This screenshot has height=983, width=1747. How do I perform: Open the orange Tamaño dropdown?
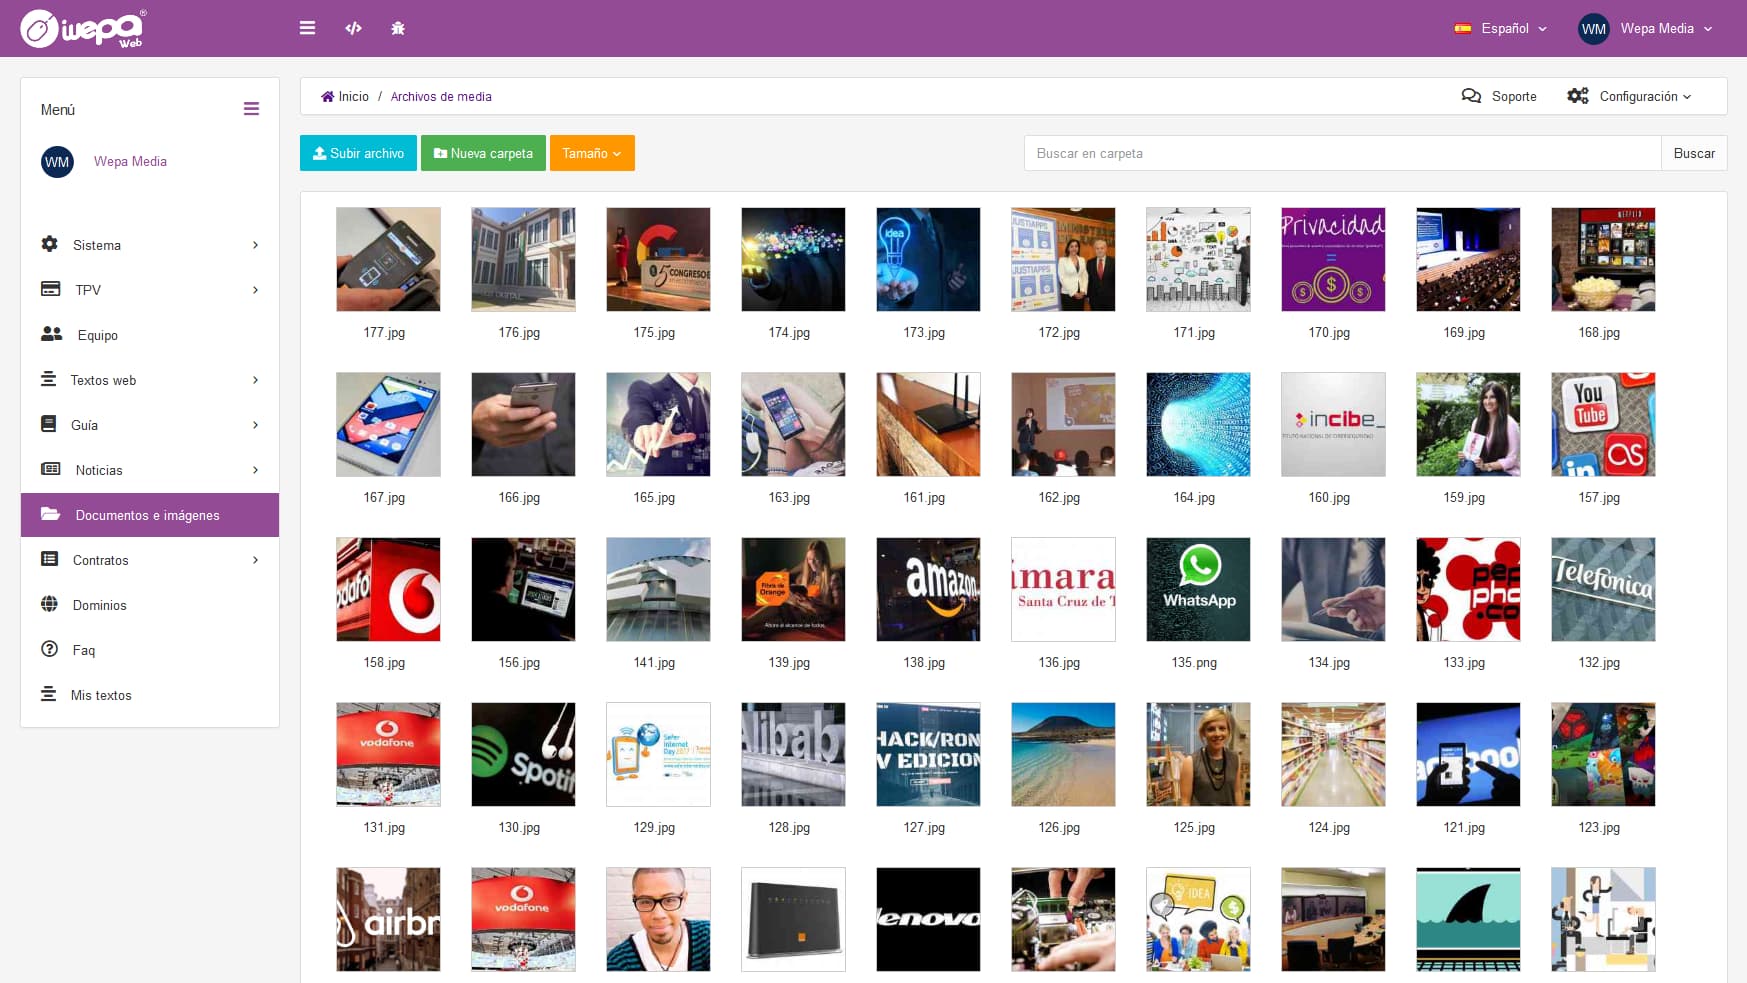coord(592,153)
